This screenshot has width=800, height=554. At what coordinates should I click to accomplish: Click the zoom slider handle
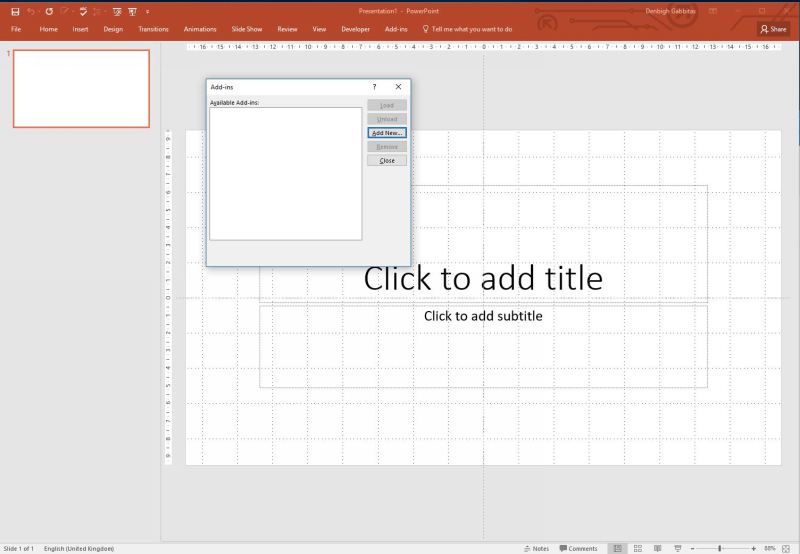[x=719, y=548]
